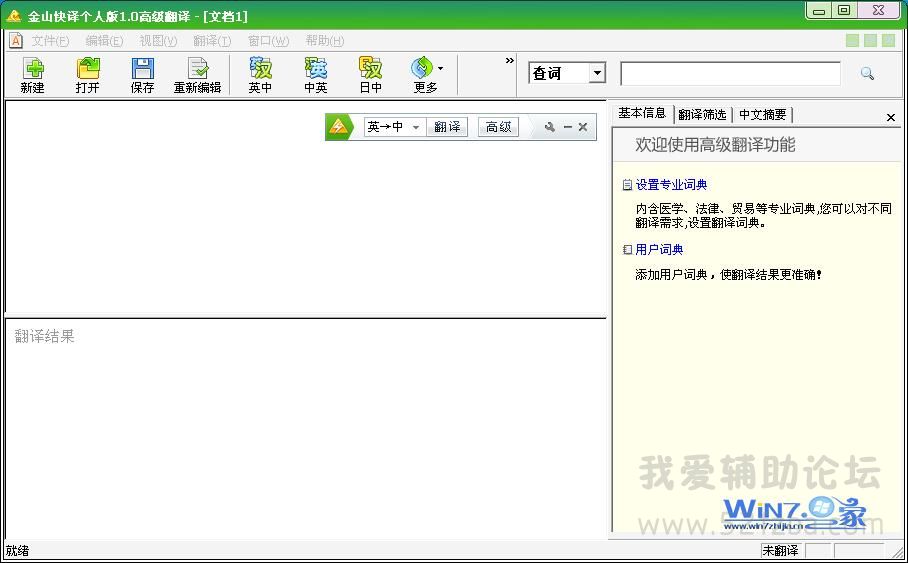This screenshot has height=563, width=908.
Task: Click the last green document-window button
Action: 888,41
